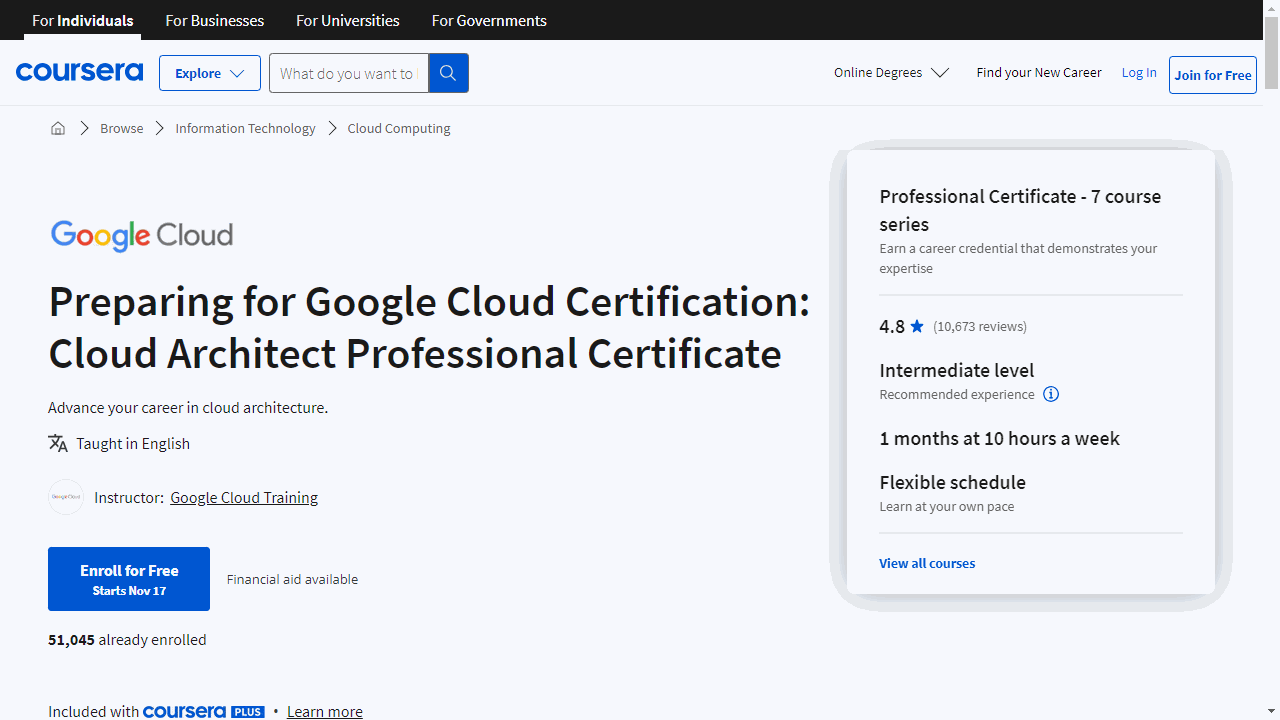Viewport: 1280px width, 720px height.
Task: Click the Join for Free button
Action: [x=1213, y=75]
